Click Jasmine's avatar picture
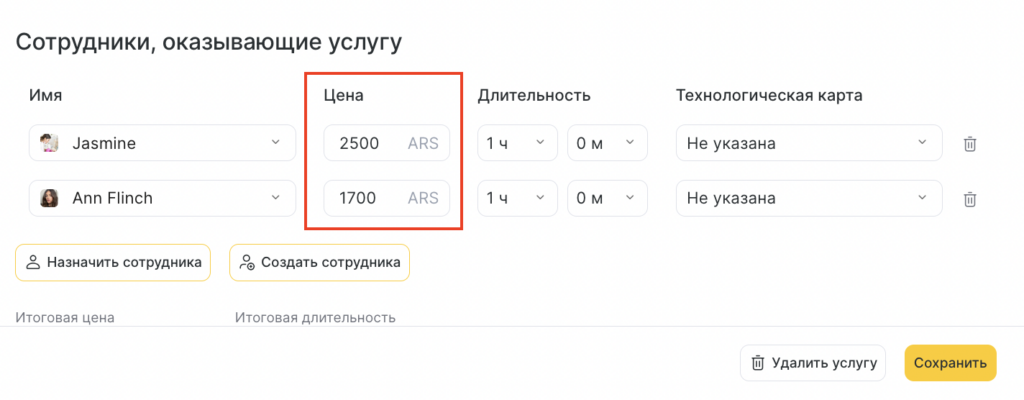1024x400 pixels. [48, 144]
